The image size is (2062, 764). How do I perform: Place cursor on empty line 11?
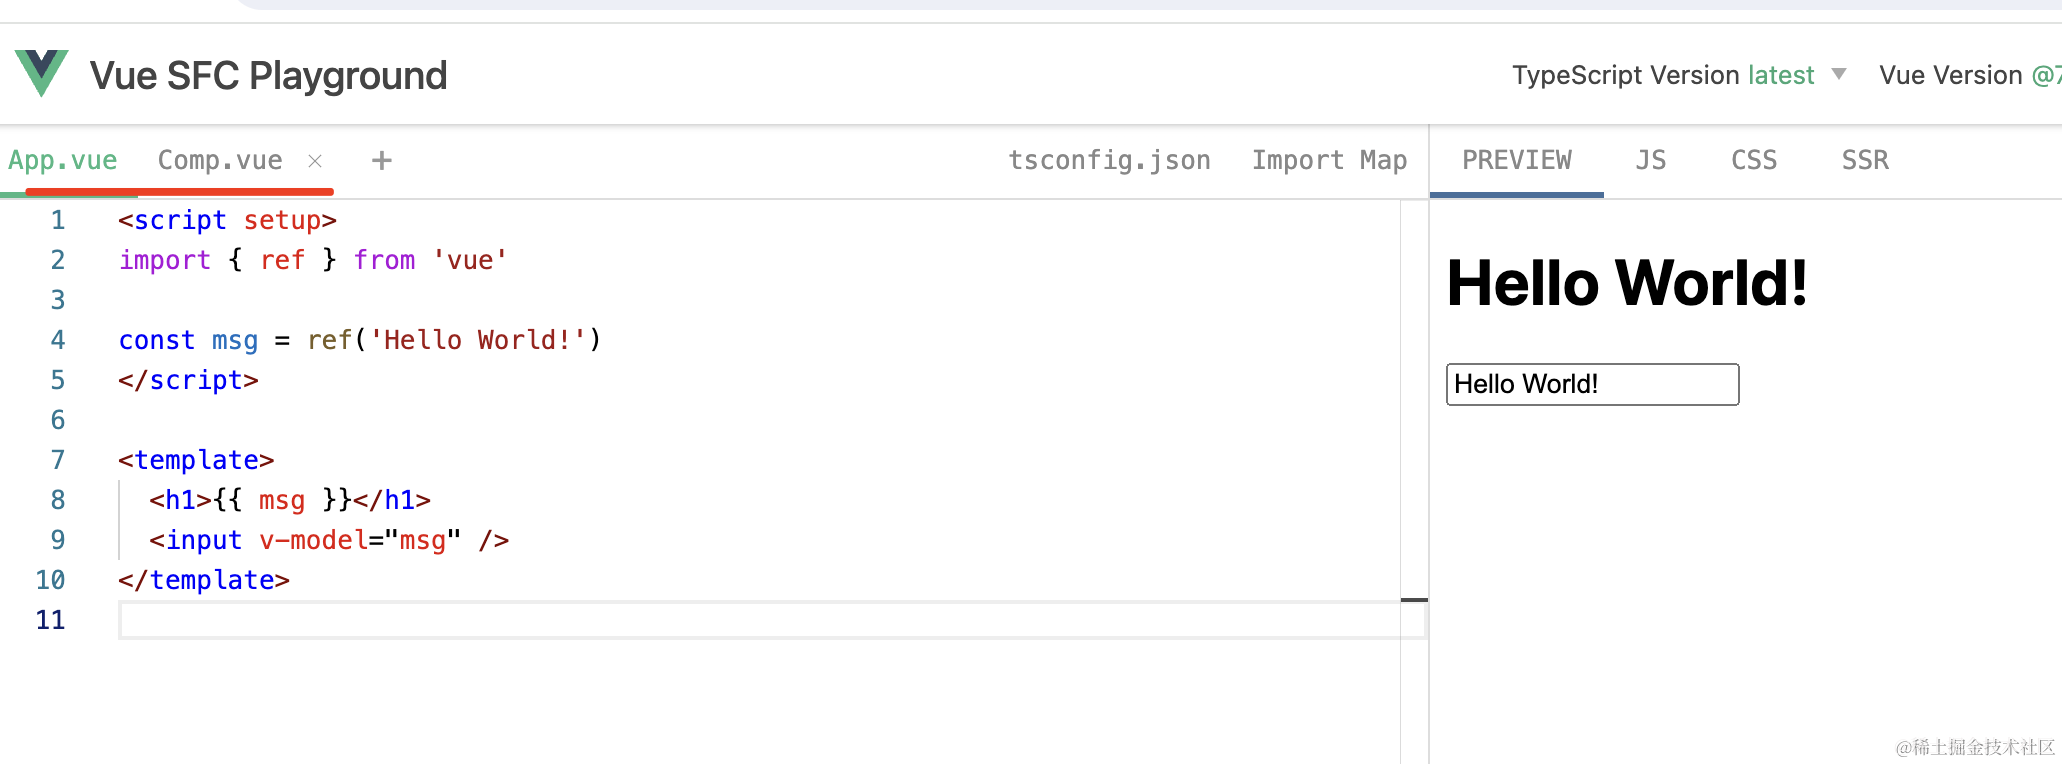[760, 620]
